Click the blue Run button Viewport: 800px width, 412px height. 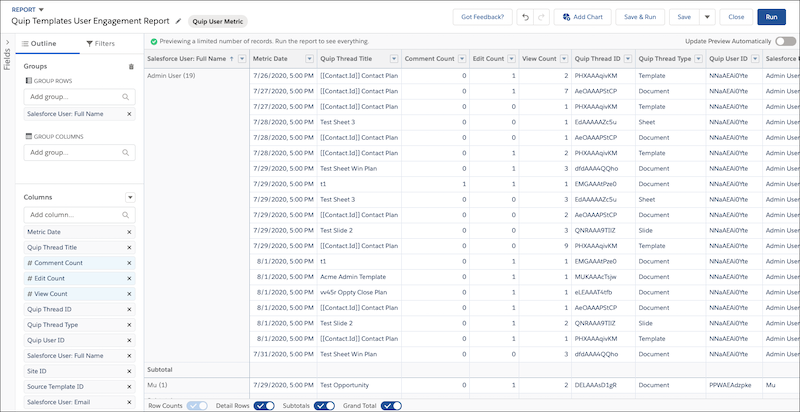coord(771,17)
